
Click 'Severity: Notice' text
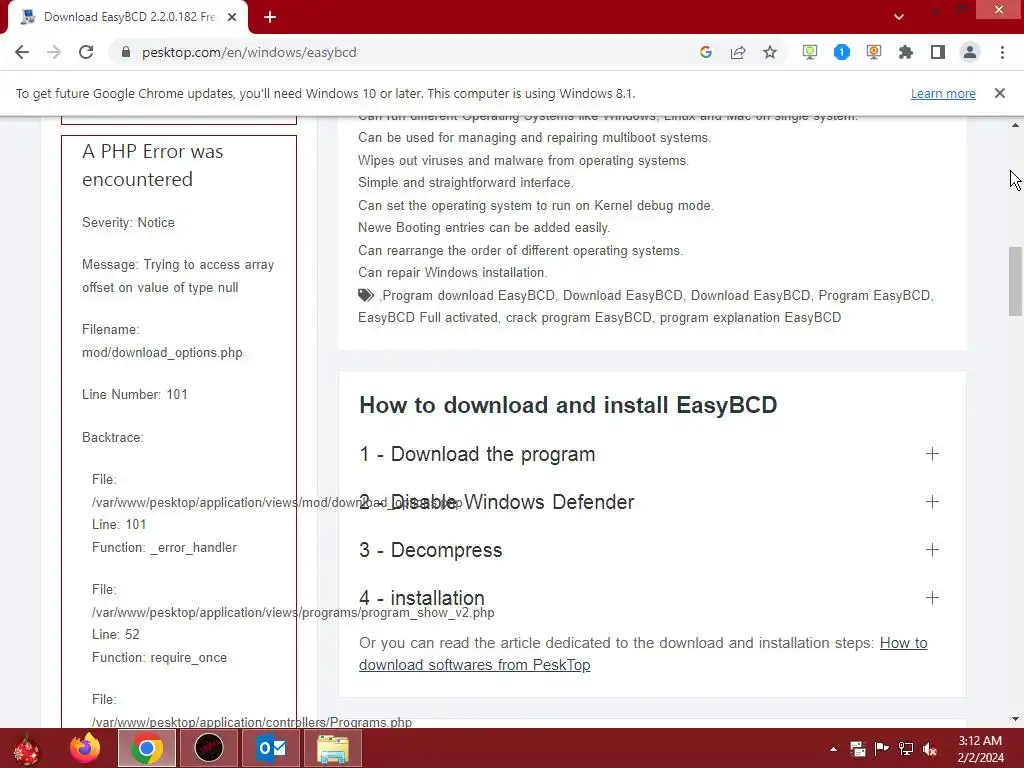point(128,223)
